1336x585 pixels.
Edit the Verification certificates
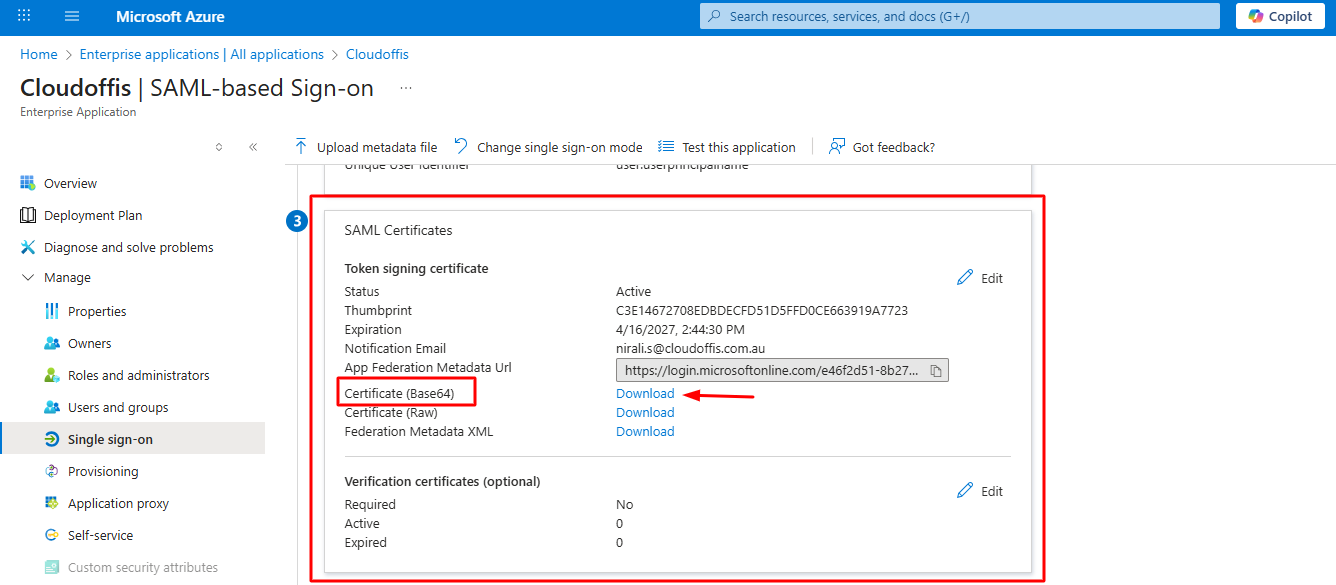[x=980, y=491]
